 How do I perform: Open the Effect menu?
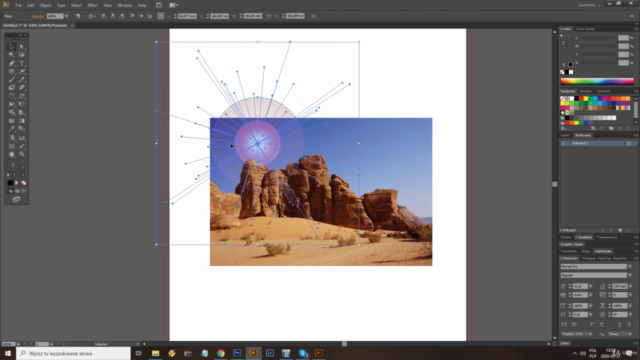point(93,5)
